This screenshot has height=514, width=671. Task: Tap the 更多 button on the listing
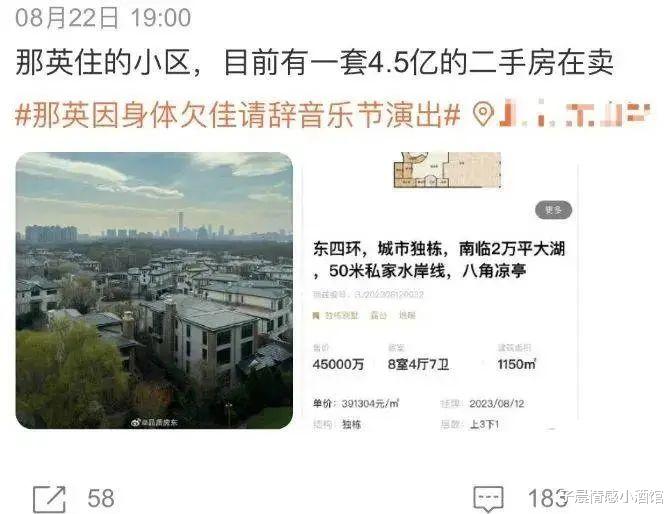pyautogui.click(x=553, y=210)
